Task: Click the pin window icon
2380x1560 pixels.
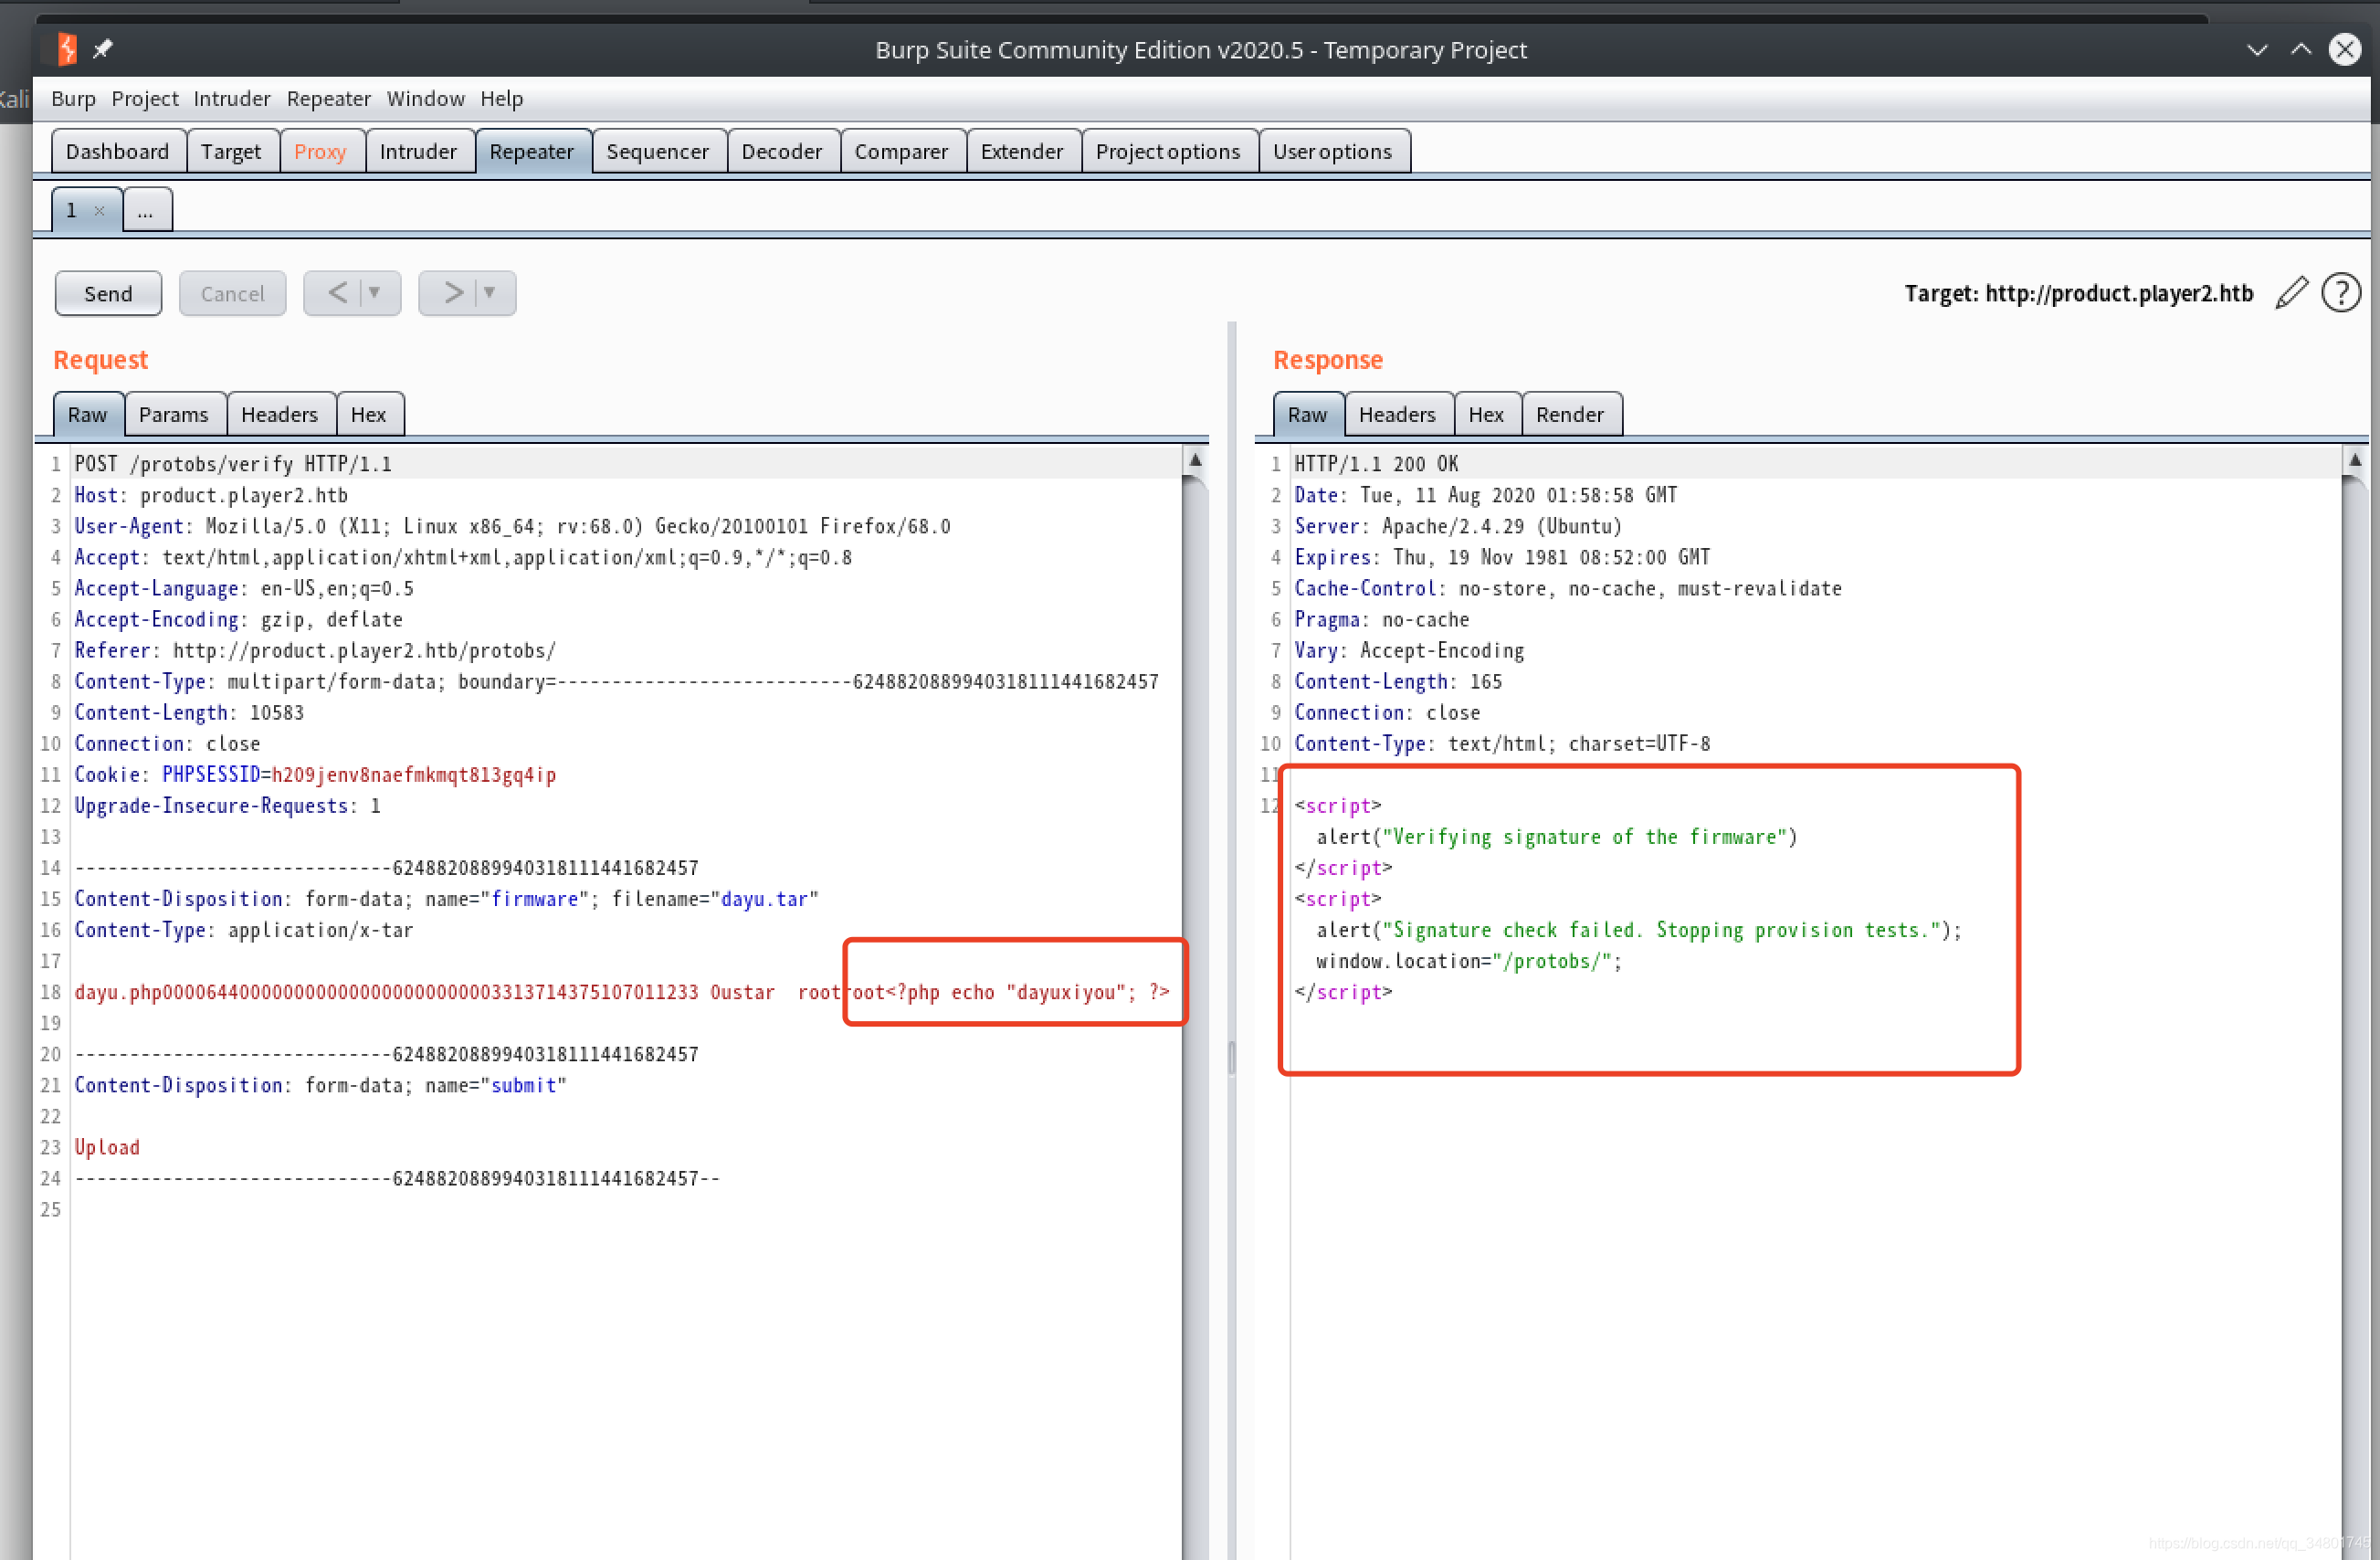Action: click(x=103, y=49)
